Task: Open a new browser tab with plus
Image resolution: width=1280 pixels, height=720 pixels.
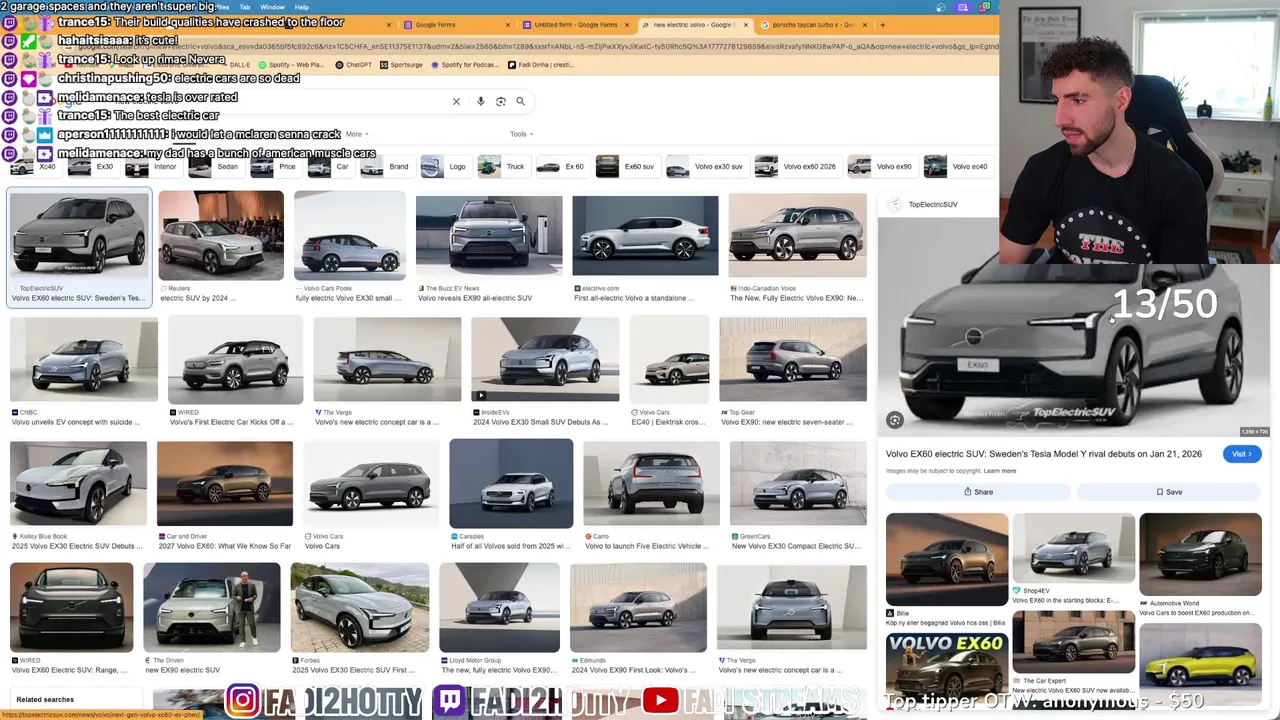Action: pos(882,24)
